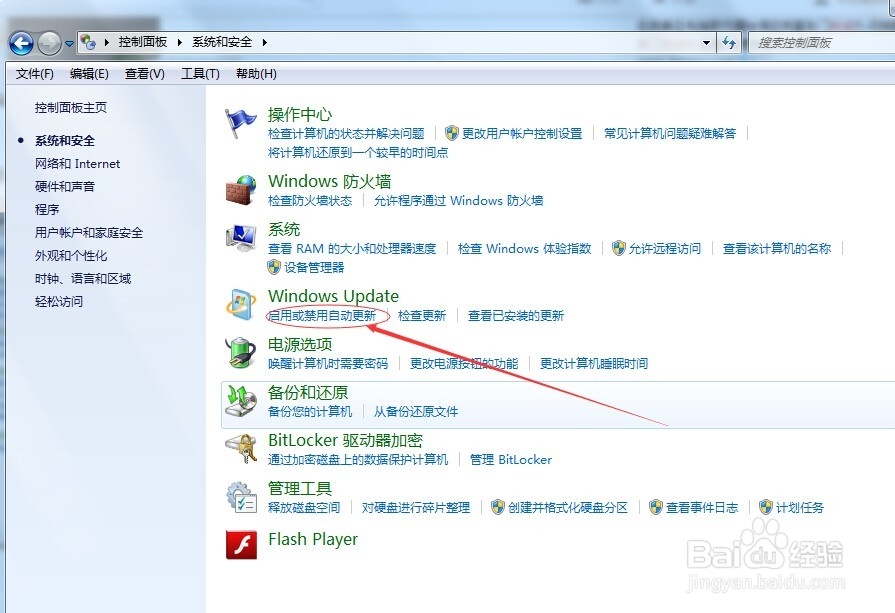
Task: Select 外观和个性化 in sidebar
Action: point(71,255)
